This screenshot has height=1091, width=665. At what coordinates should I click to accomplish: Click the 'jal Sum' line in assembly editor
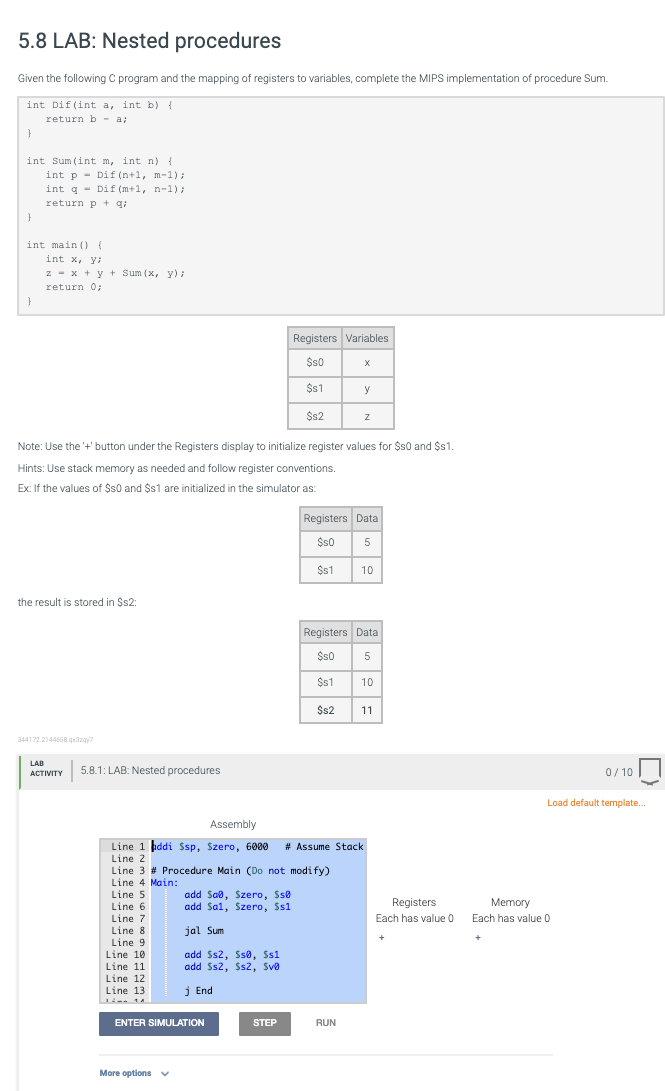click(x=204, y=930)
